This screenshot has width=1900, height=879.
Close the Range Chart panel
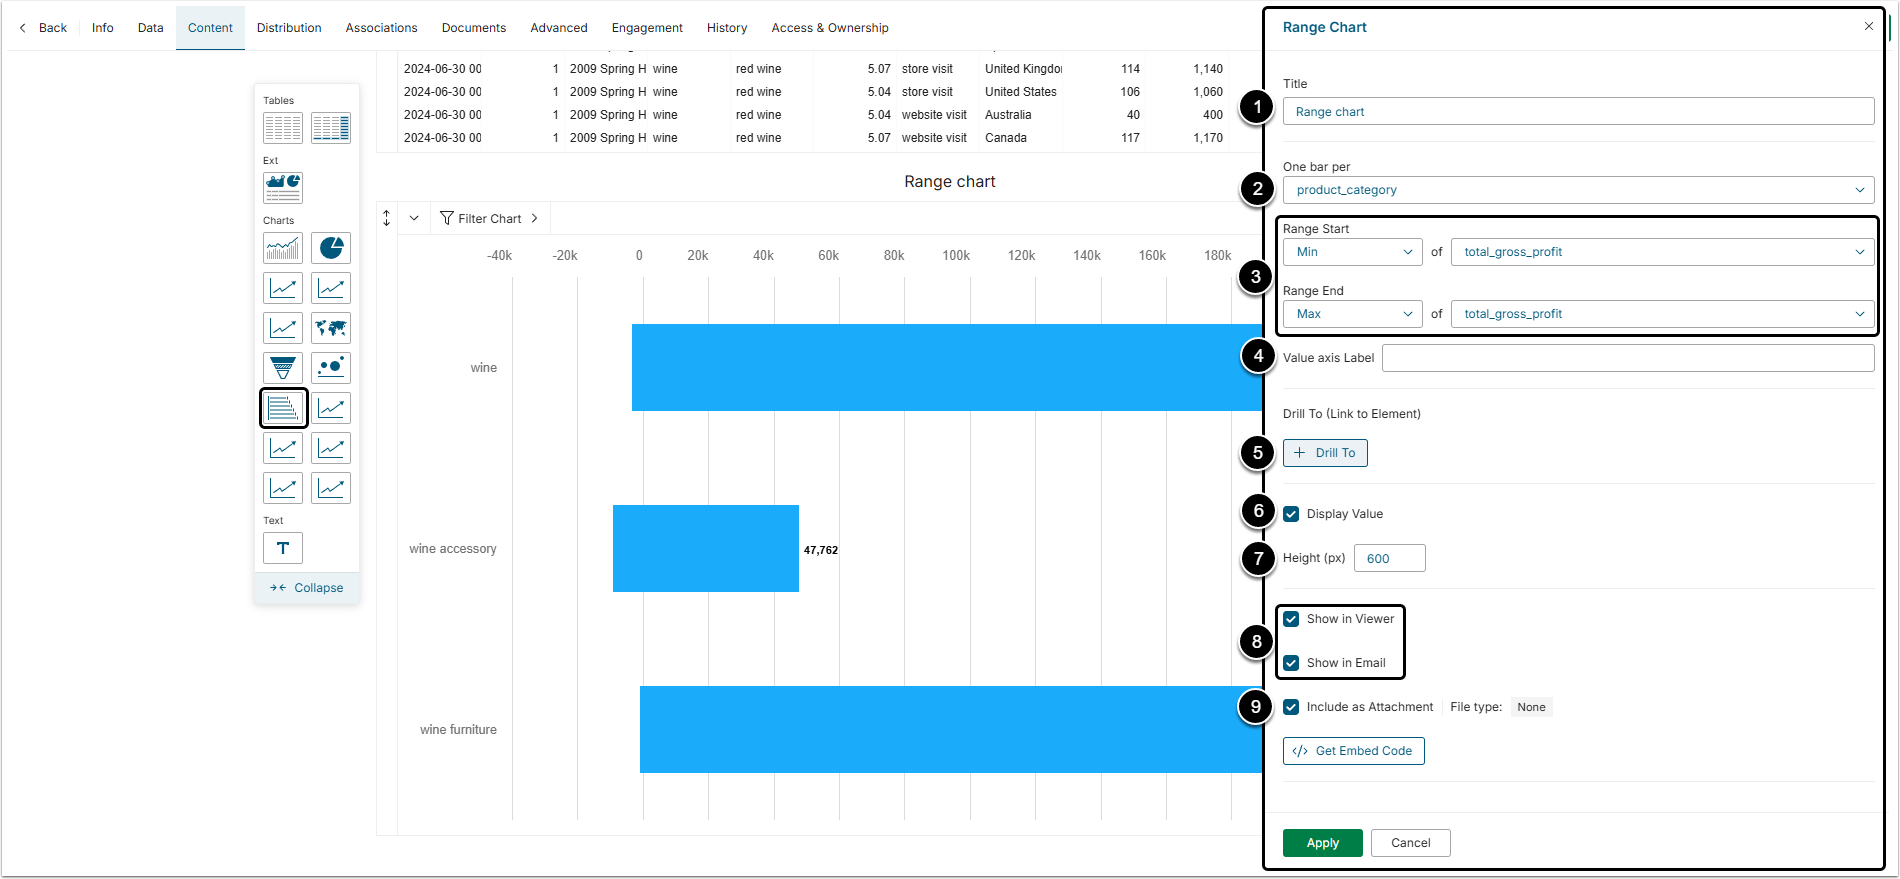[x=1869, y=26]
